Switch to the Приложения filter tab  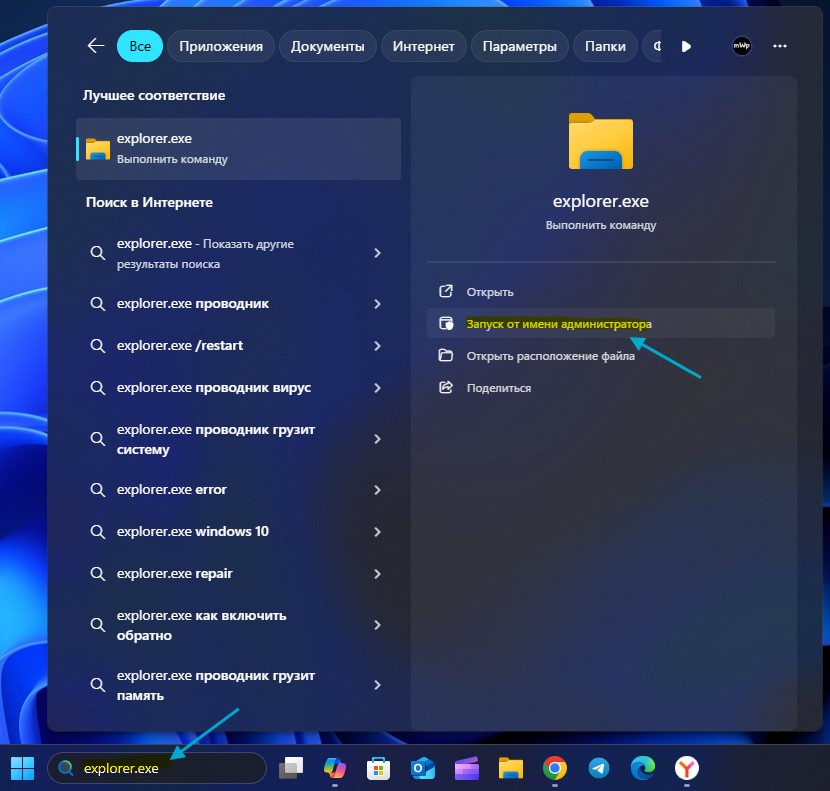(x=221, y=46)
